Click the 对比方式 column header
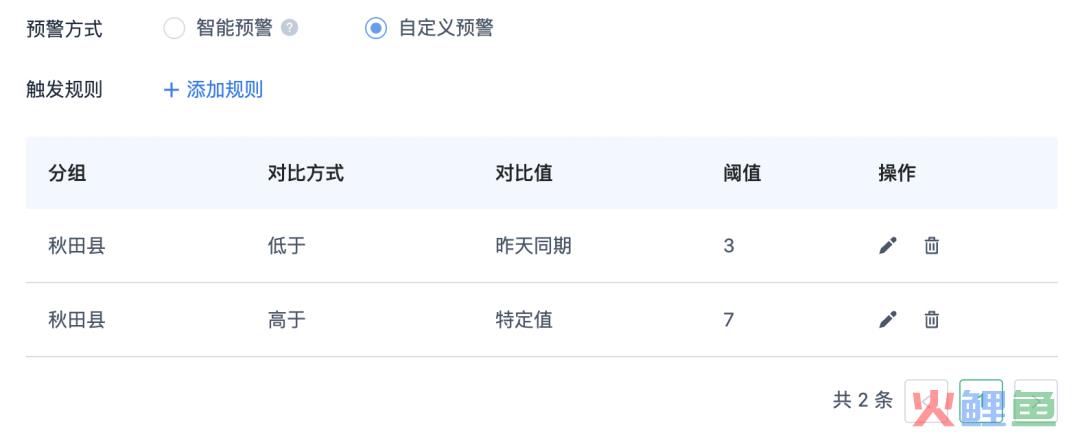The width and height of the screenshot is (1080, 432). pyautogui.click(x=306, y=172)
